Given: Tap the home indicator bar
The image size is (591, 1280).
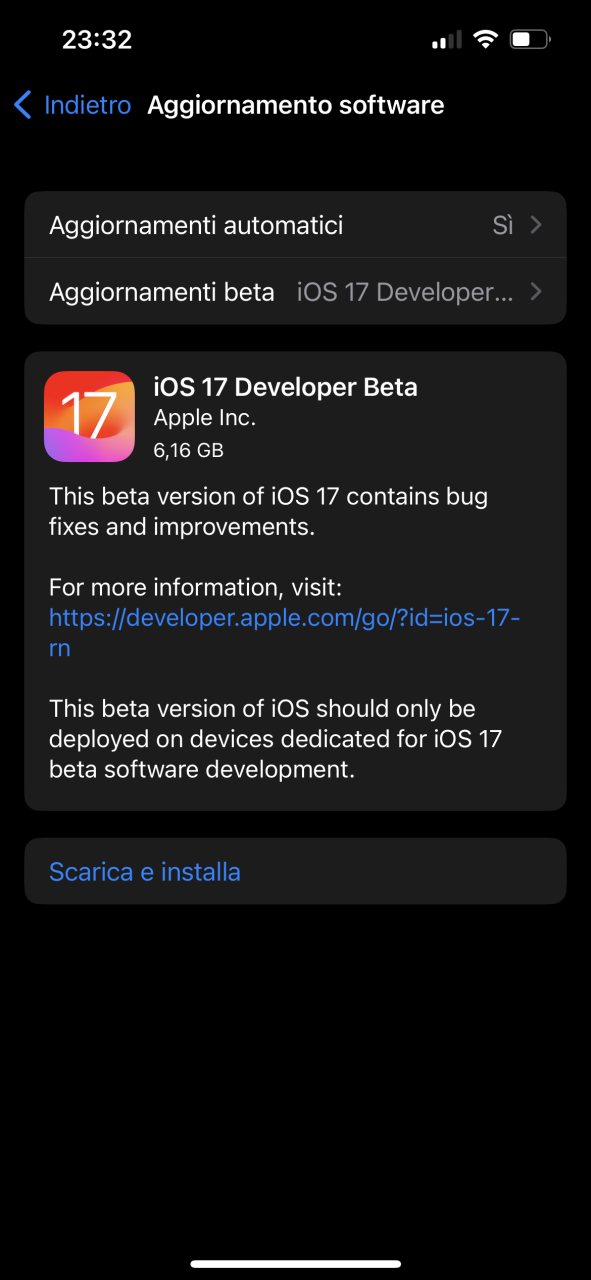Looking at the screenshot, I should tap(295, 1264).
